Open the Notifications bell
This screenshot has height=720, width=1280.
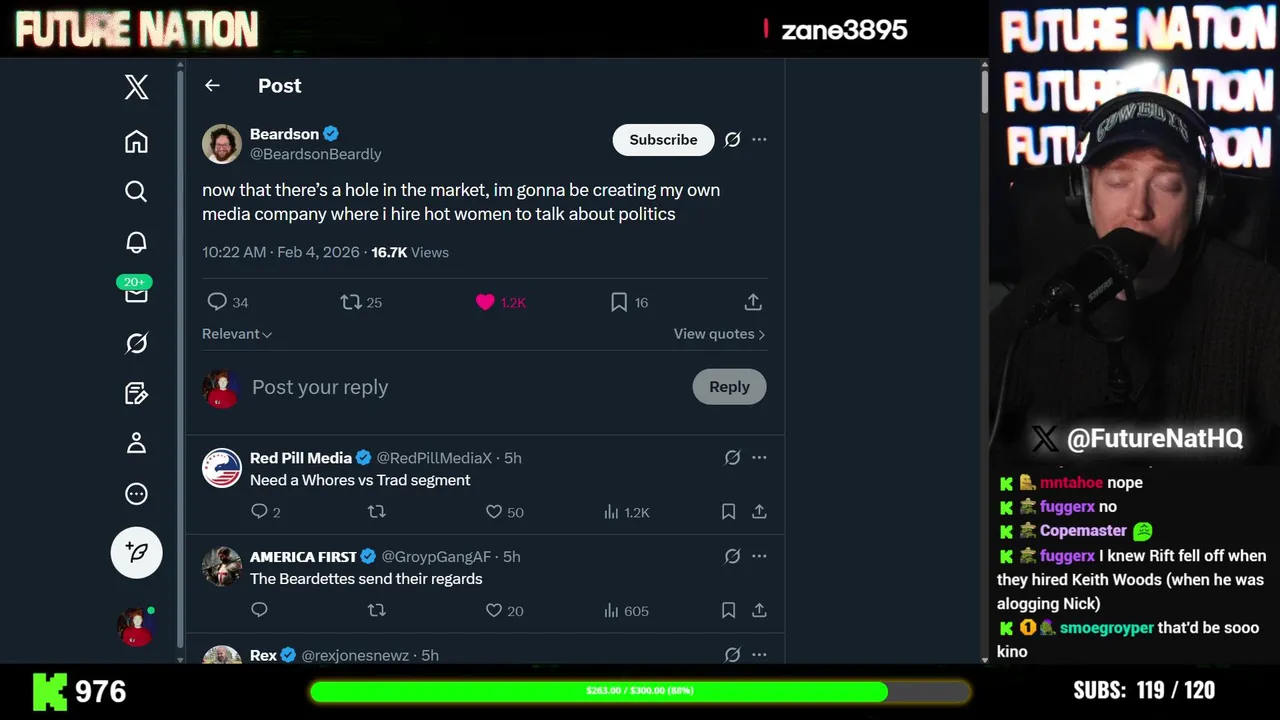click(136, 242)
